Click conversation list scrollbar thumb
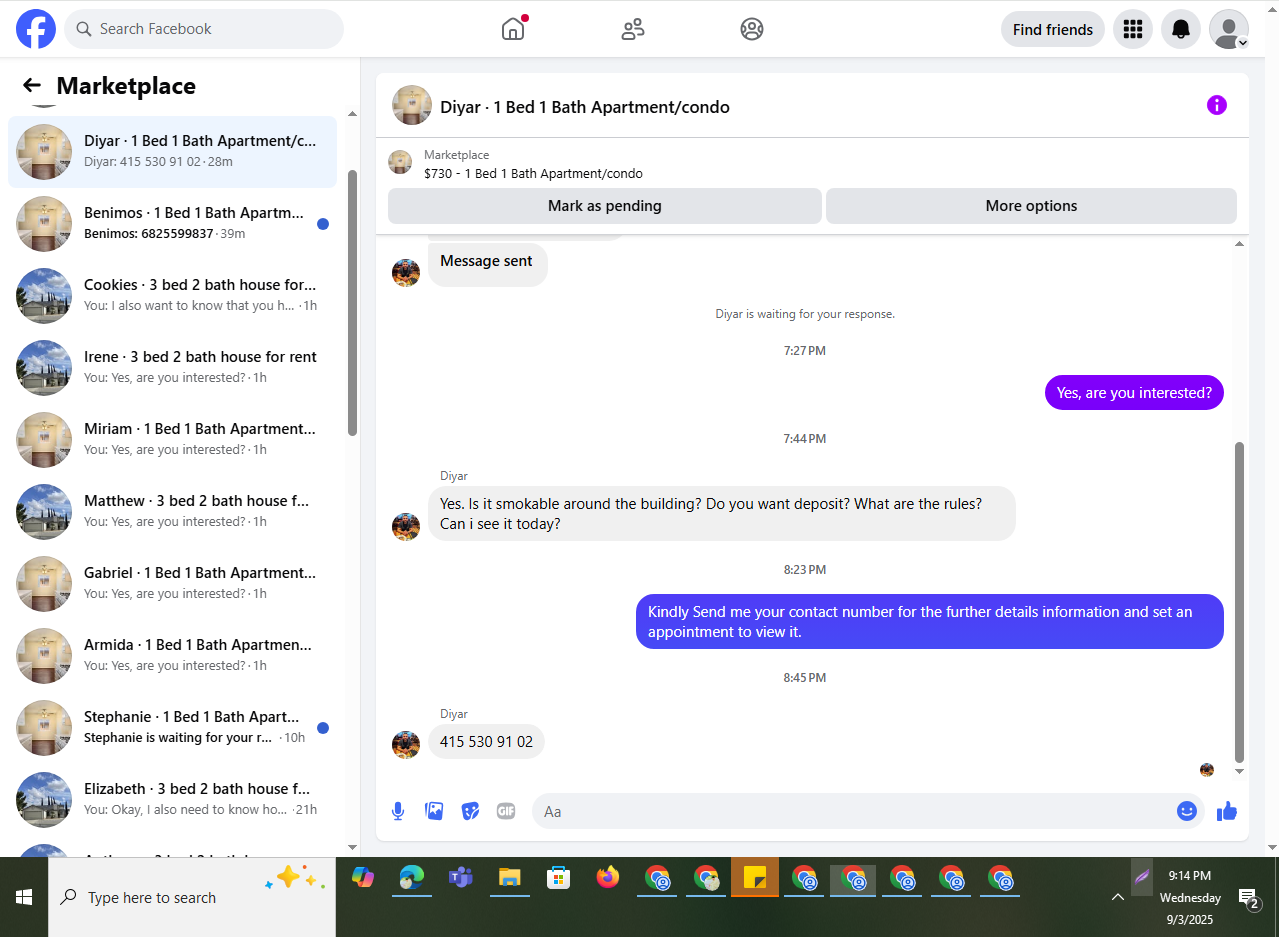This screenshot has width=1279, height=937. (352, 302)
